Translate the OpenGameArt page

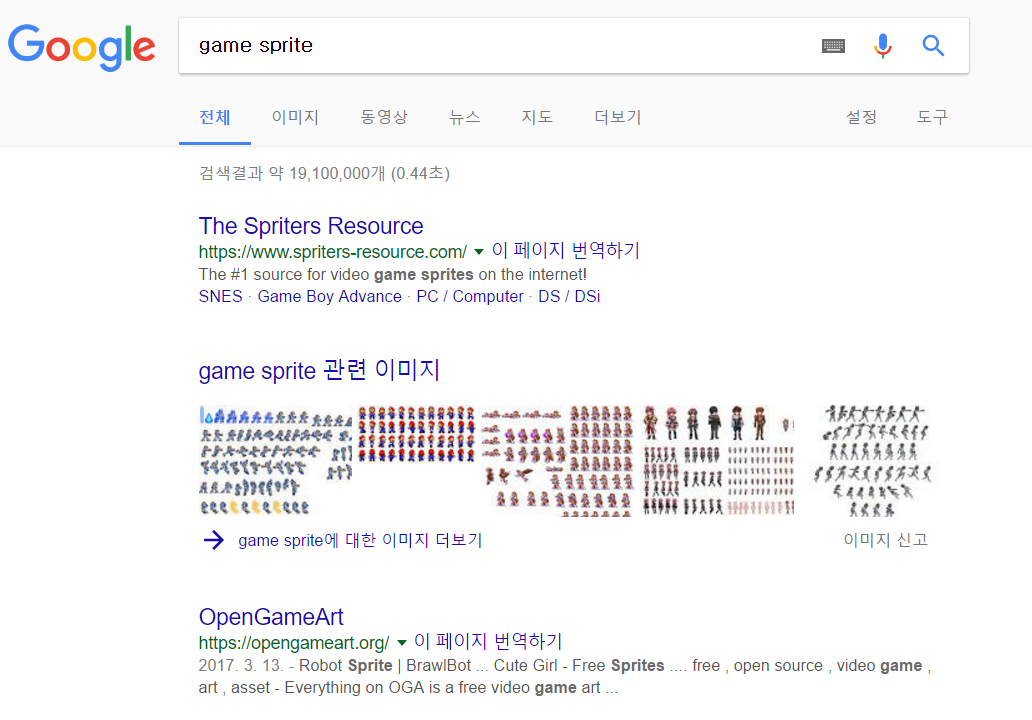pos(488,642)
